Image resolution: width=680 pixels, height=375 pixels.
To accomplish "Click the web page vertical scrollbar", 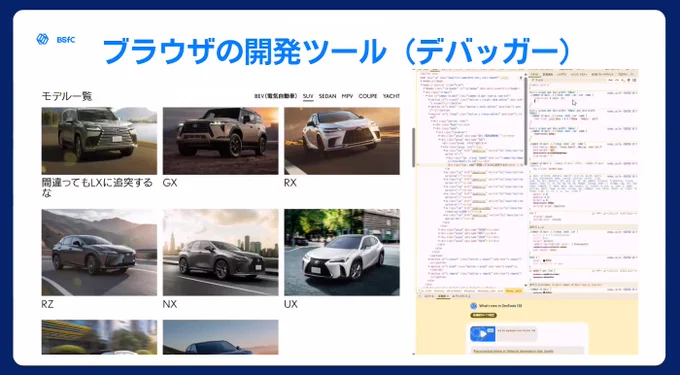I will pos(413,147).
